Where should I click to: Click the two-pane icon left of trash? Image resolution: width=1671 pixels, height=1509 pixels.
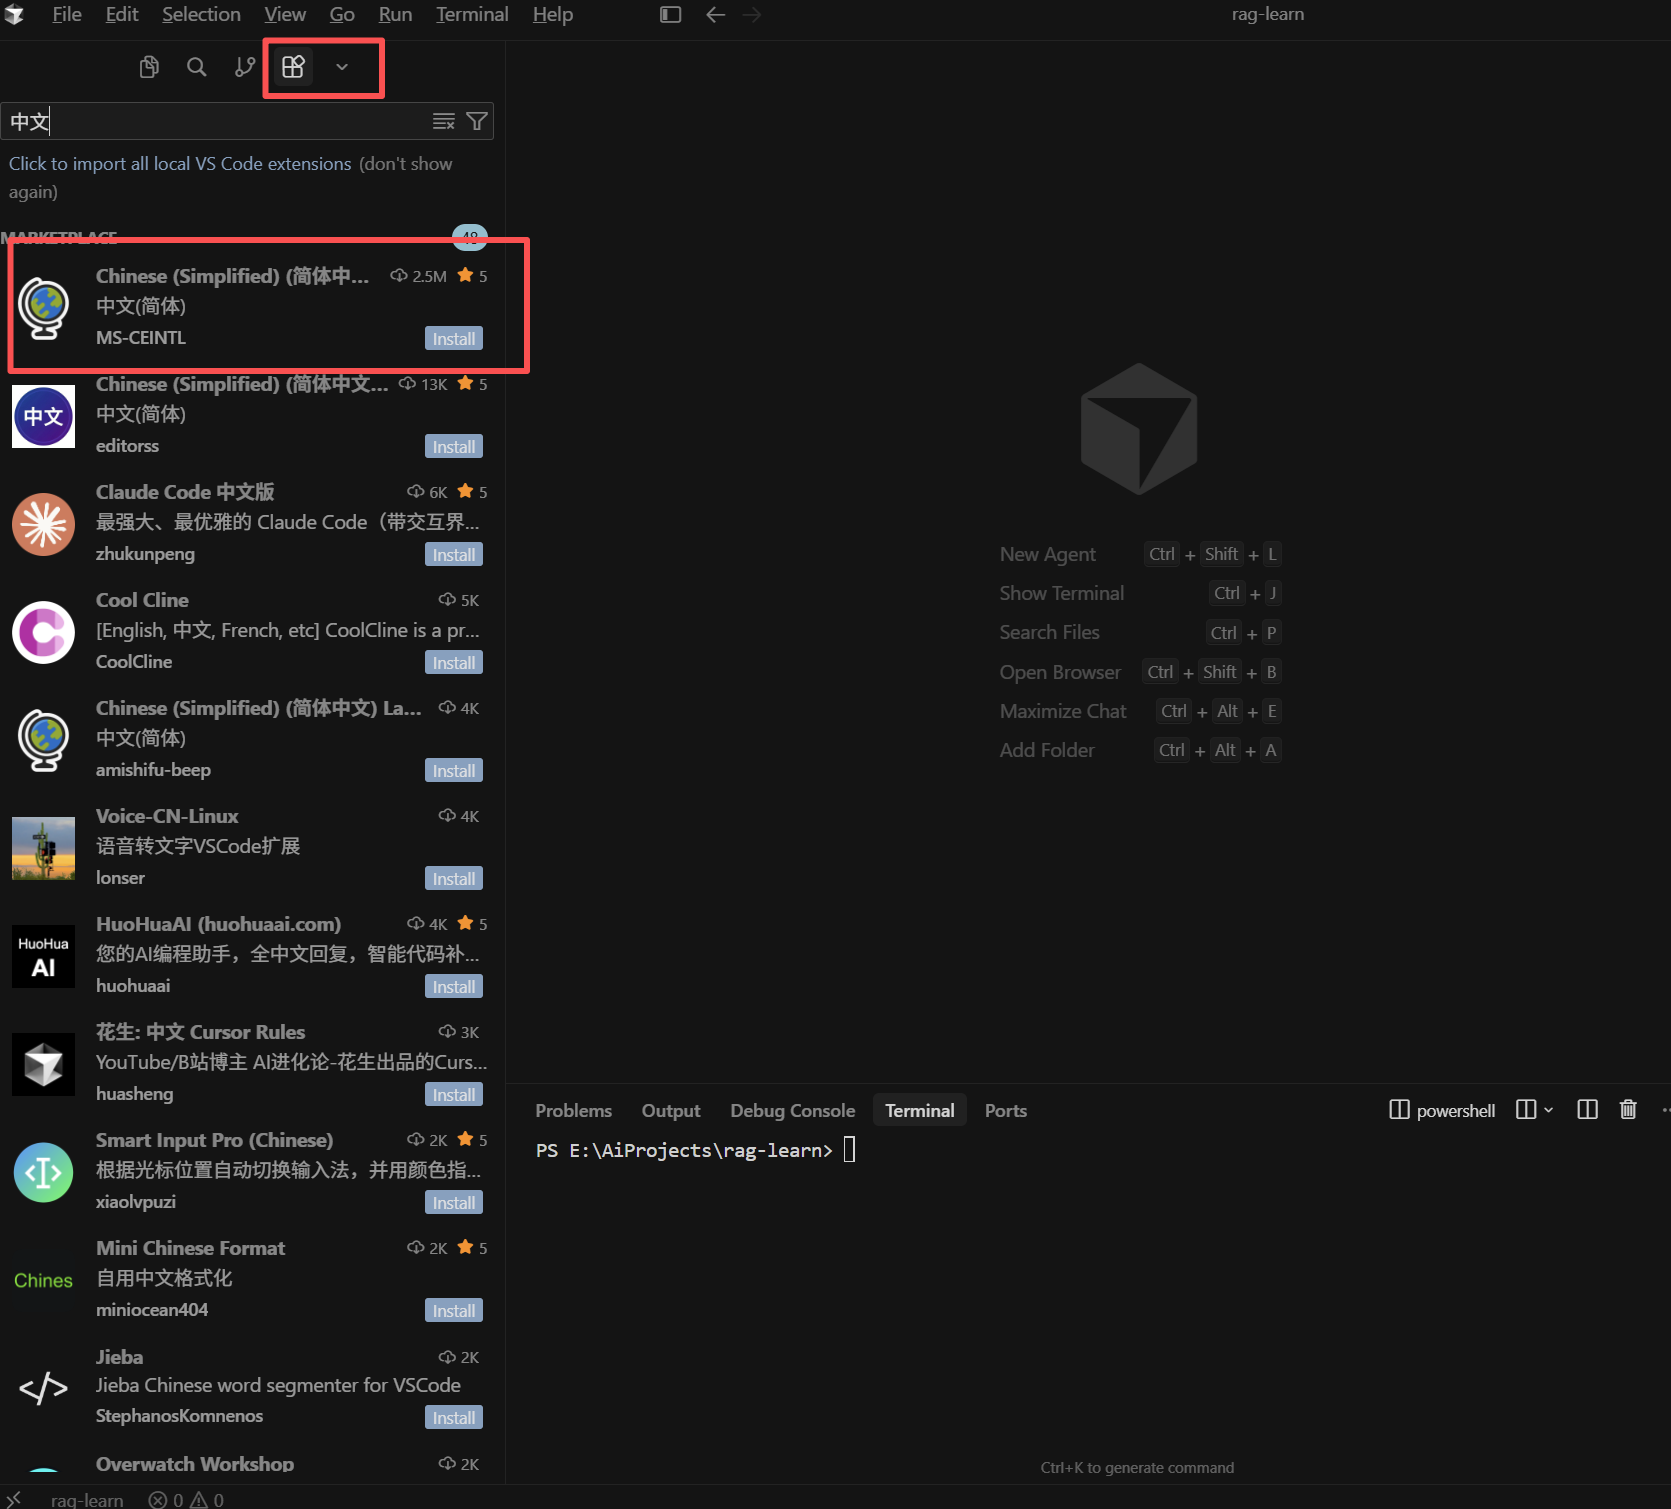coord(1587,1110)
